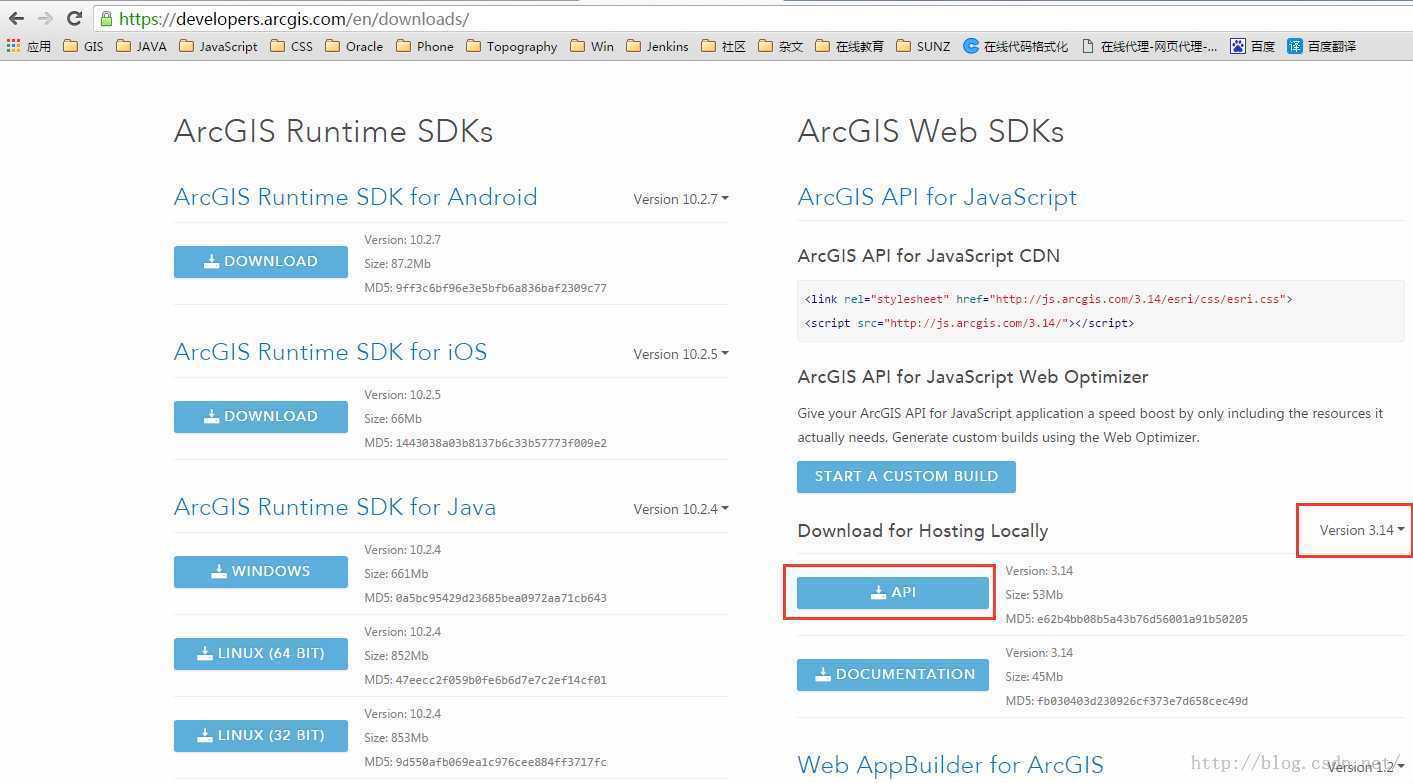Open the 在线代码格式化 bookmark
Viewport: 1413px width, 783px height.
tap(1016, 46)
